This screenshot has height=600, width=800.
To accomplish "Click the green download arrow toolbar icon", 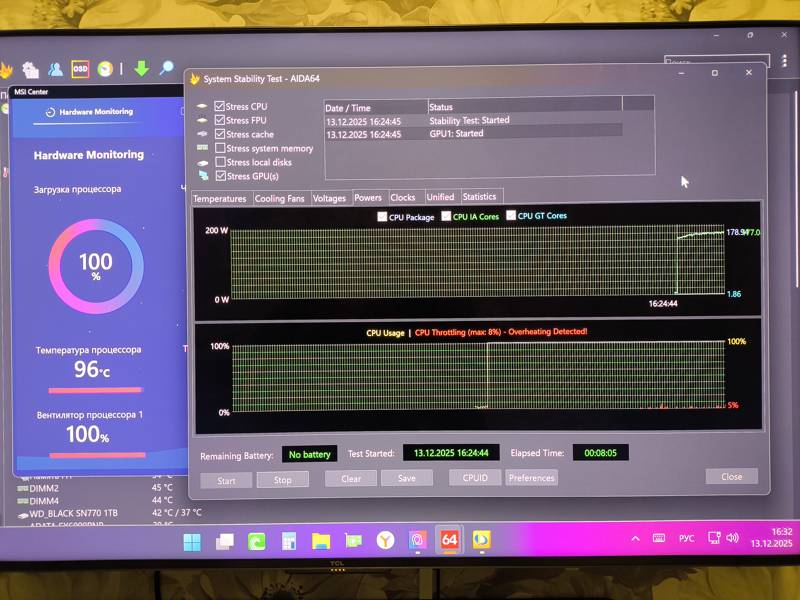I will tap(141, 68).
